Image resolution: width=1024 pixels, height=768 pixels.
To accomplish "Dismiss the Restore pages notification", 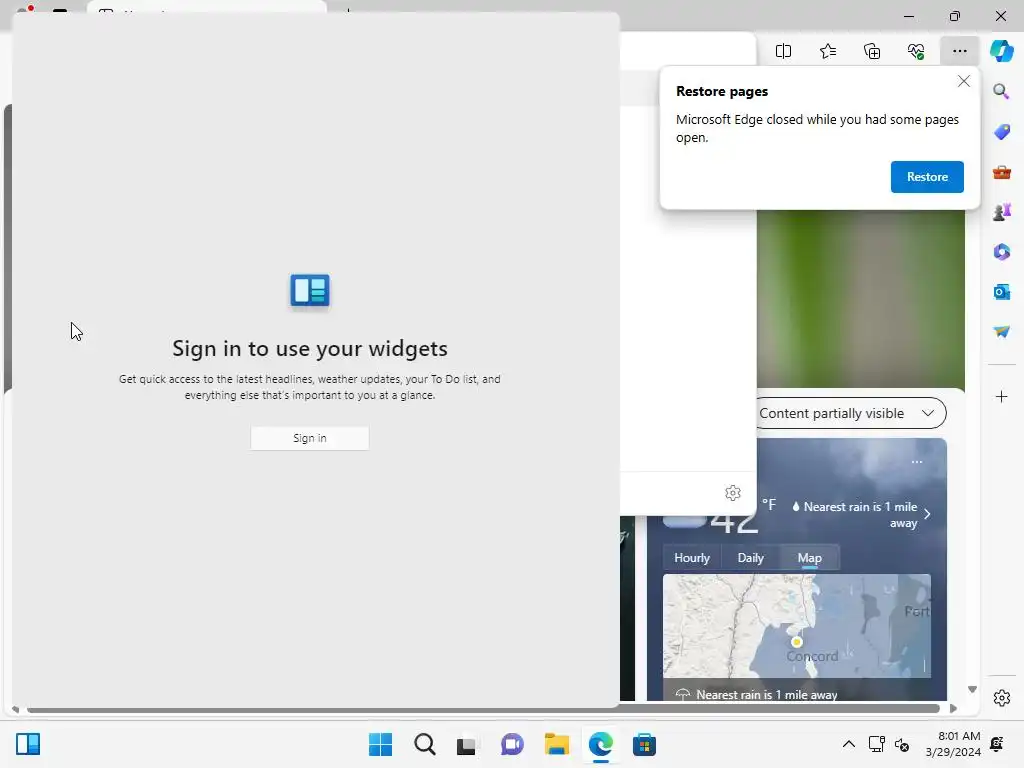I will [x=963, y=82].
